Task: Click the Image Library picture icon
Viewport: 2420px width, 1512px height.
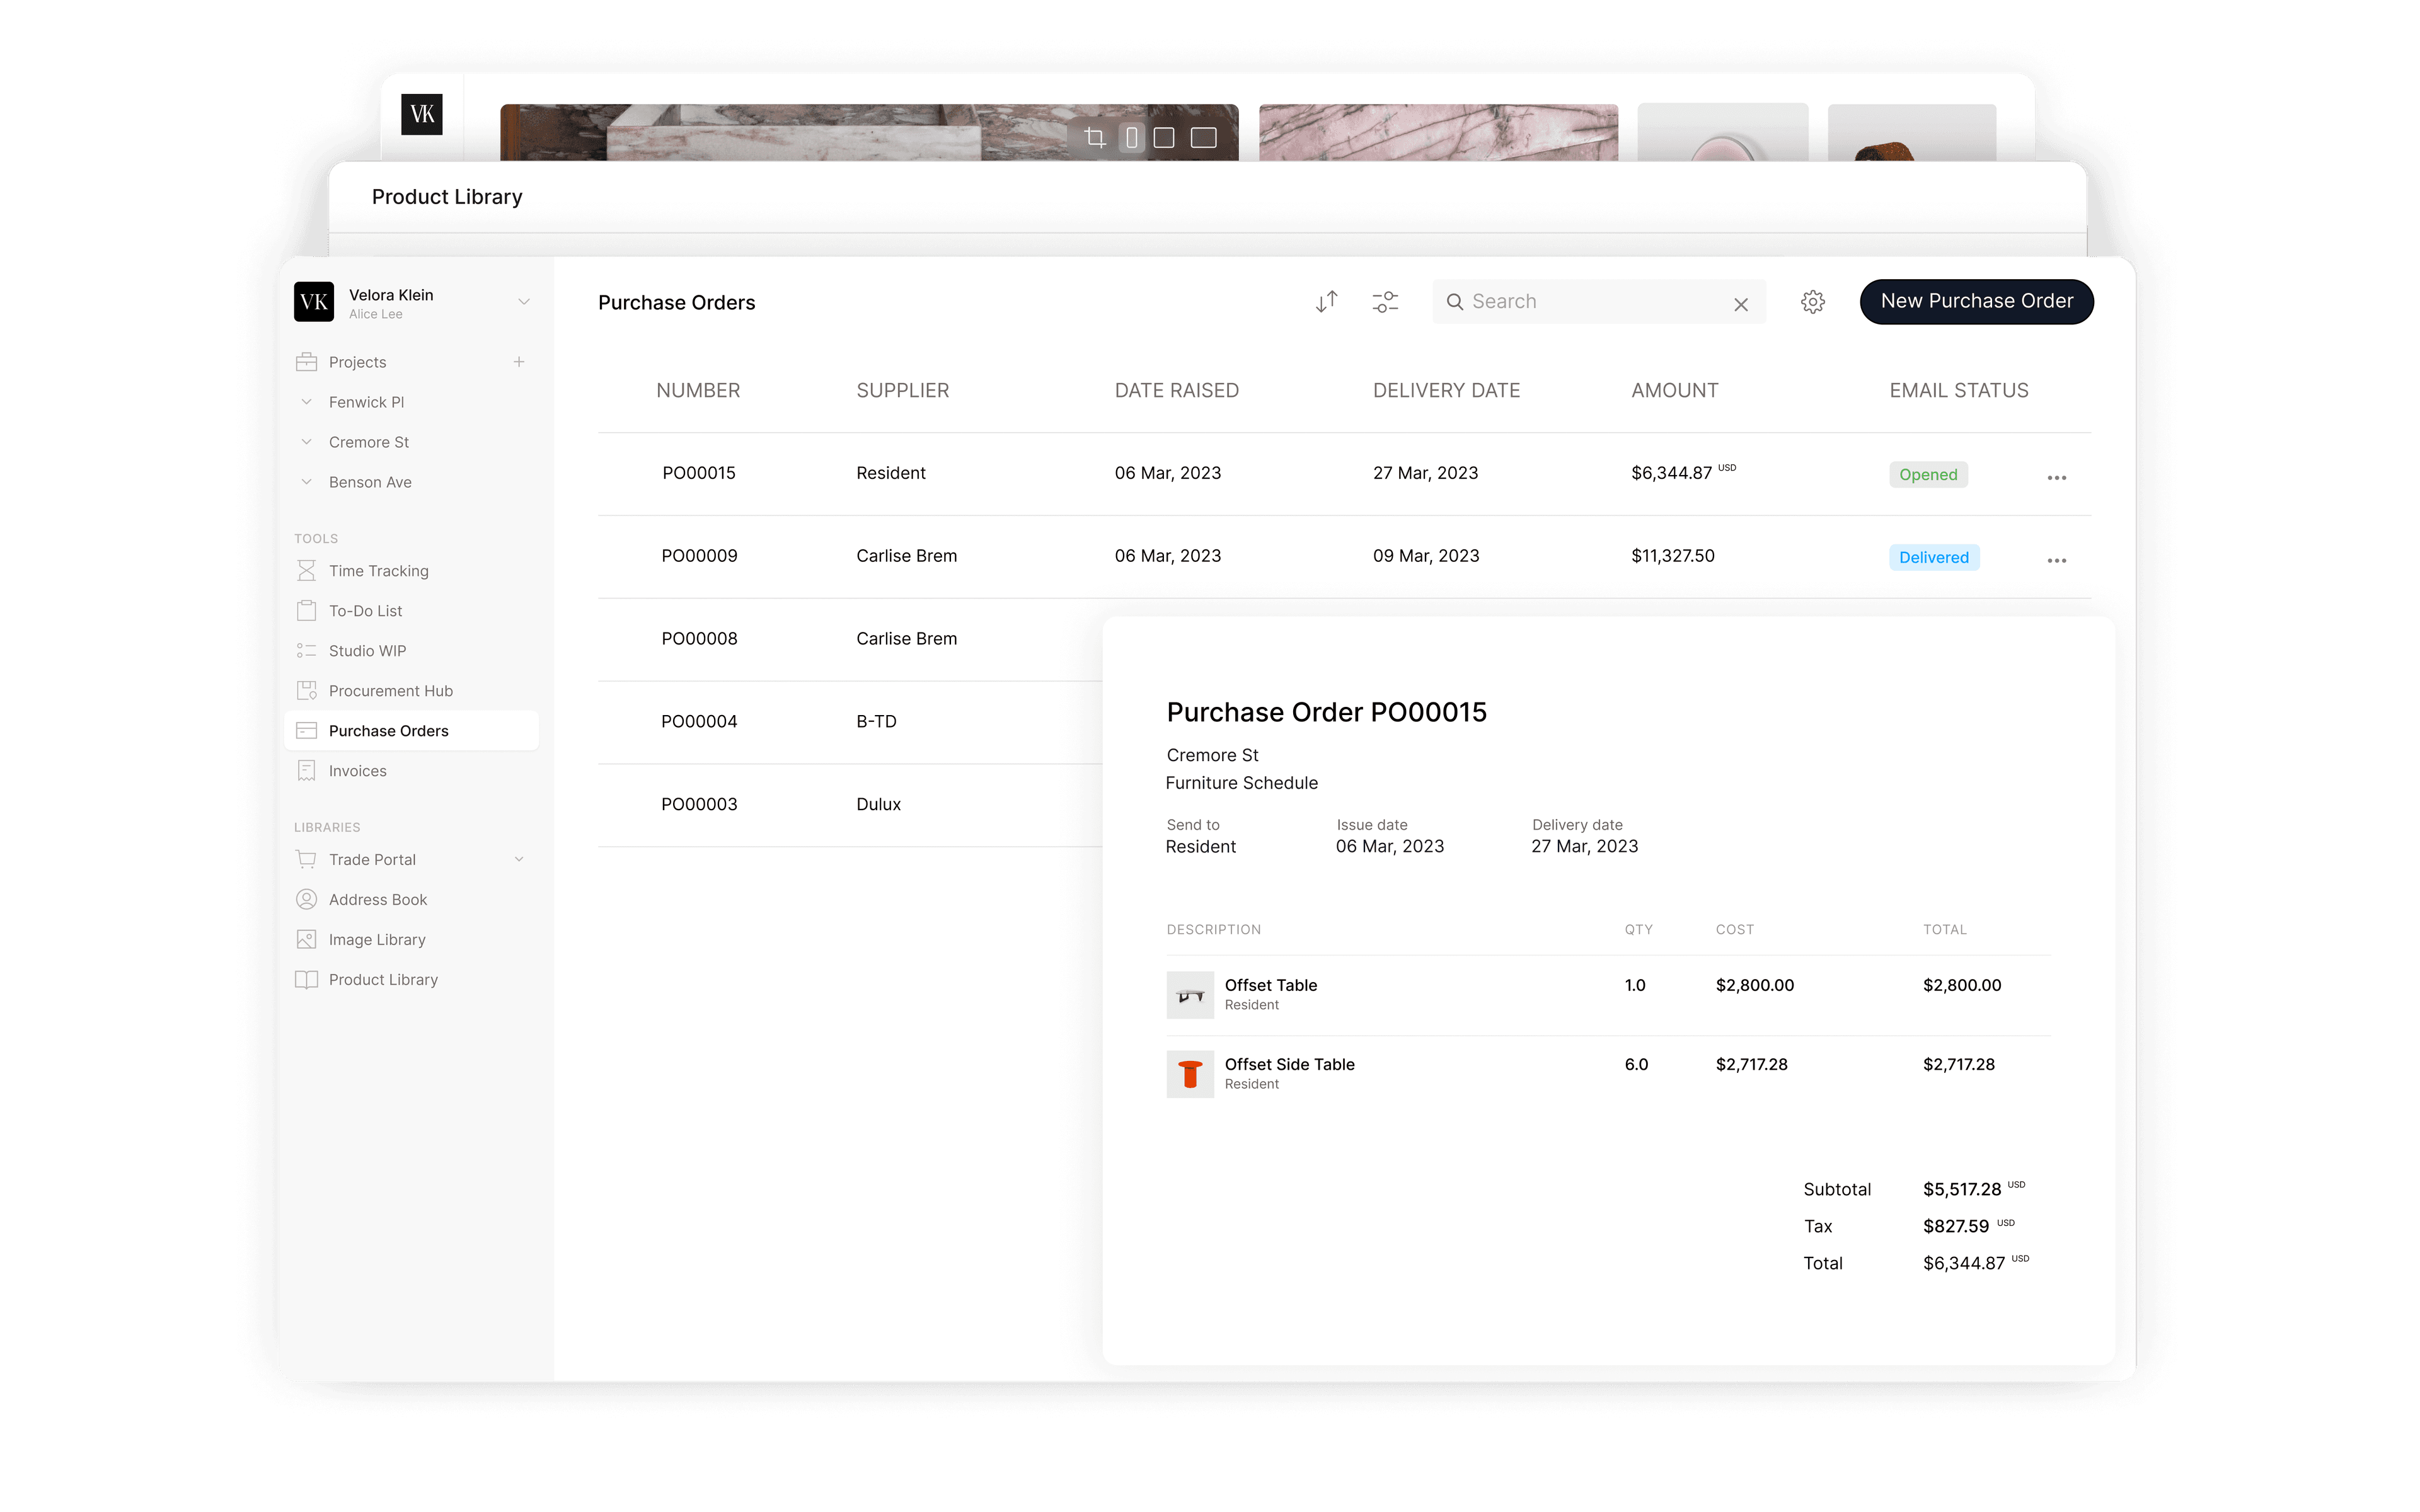Action: click(306, 940)
